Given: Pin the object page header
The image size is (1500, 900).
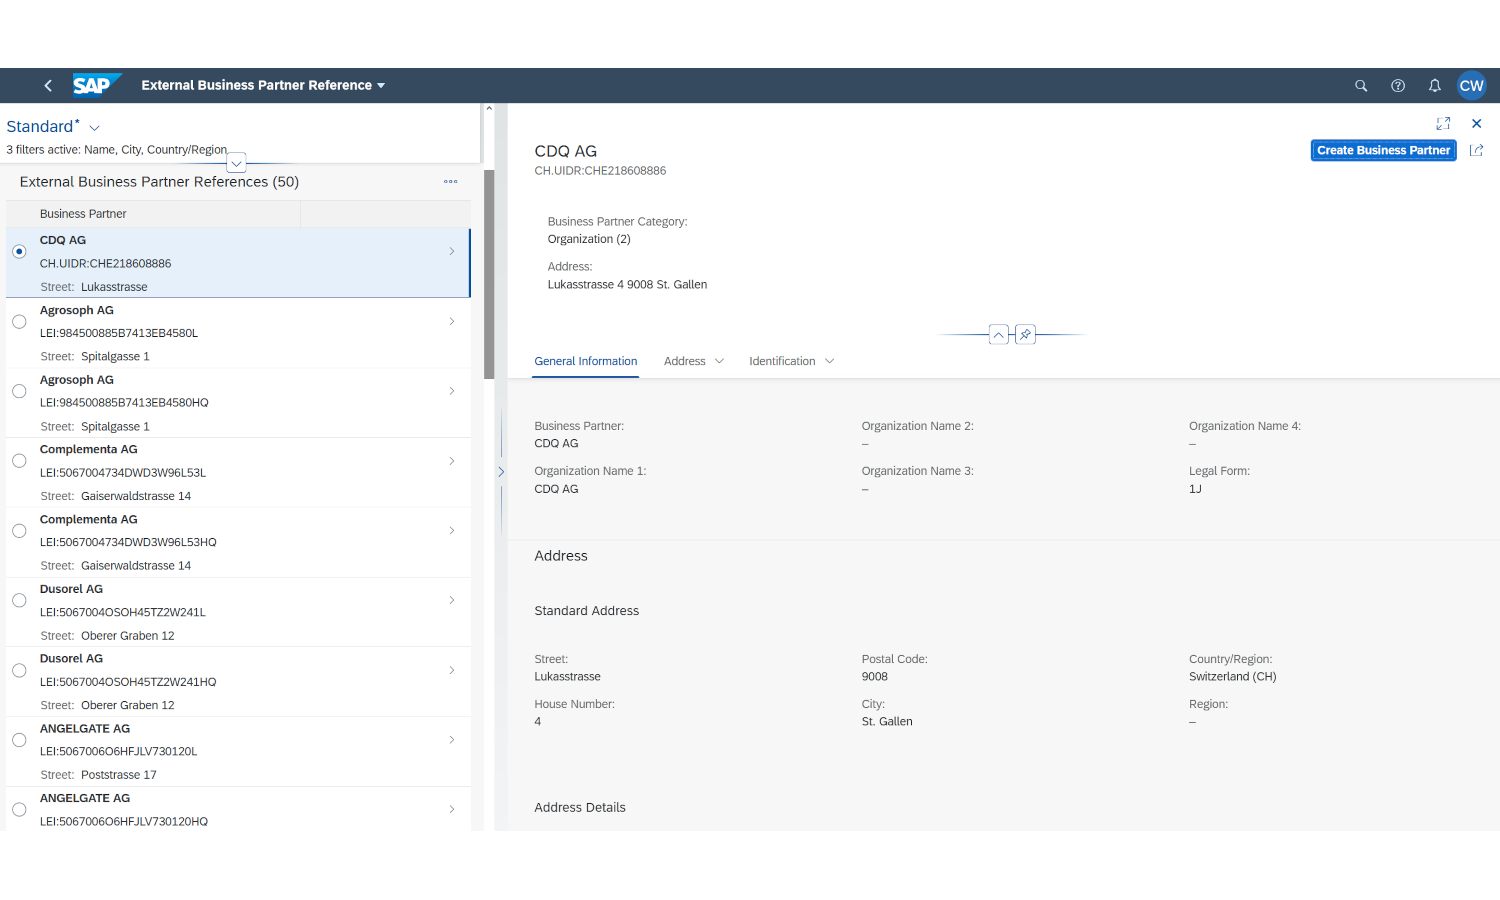Looking at the screenshot, I should (1025, 335).
